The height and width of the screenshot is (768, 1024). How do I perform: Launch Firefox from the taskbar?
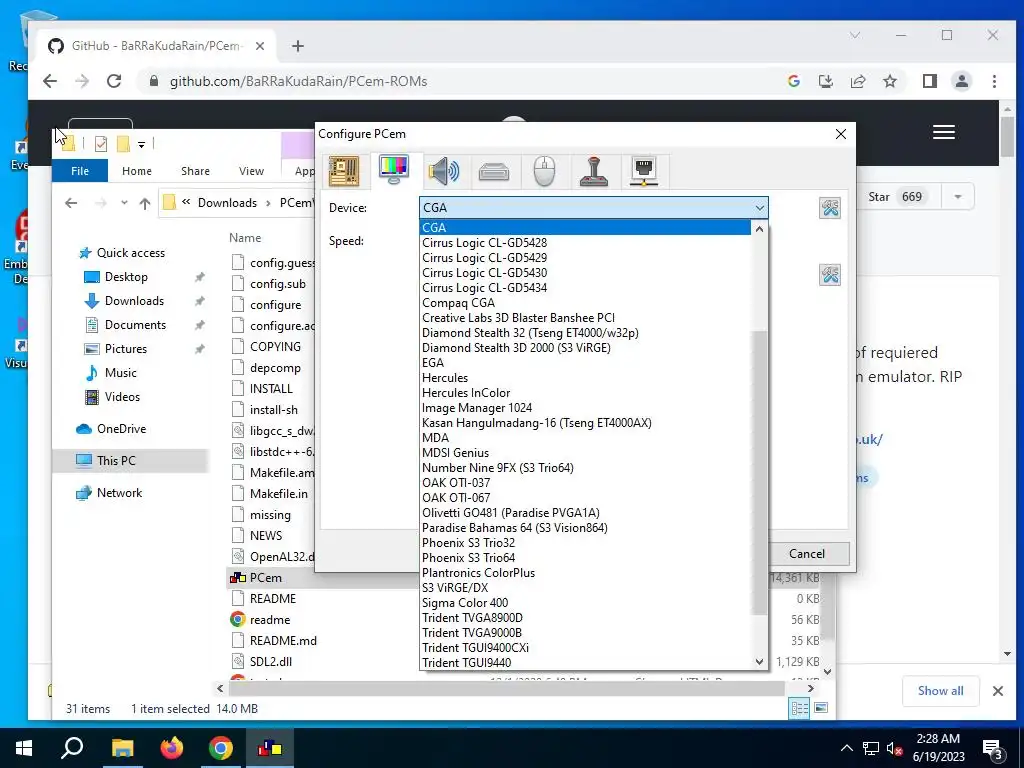point(172,748)
